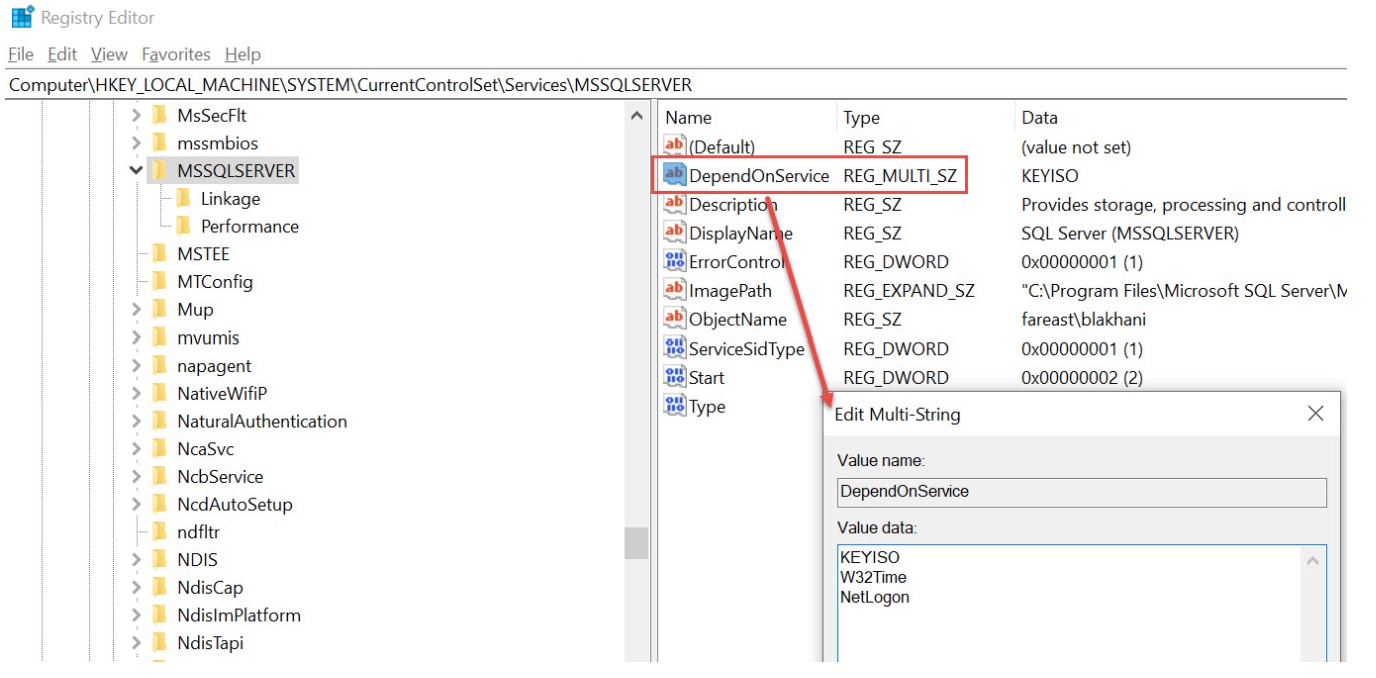Click the MsSecFlt folder icon

click(158, 115)
